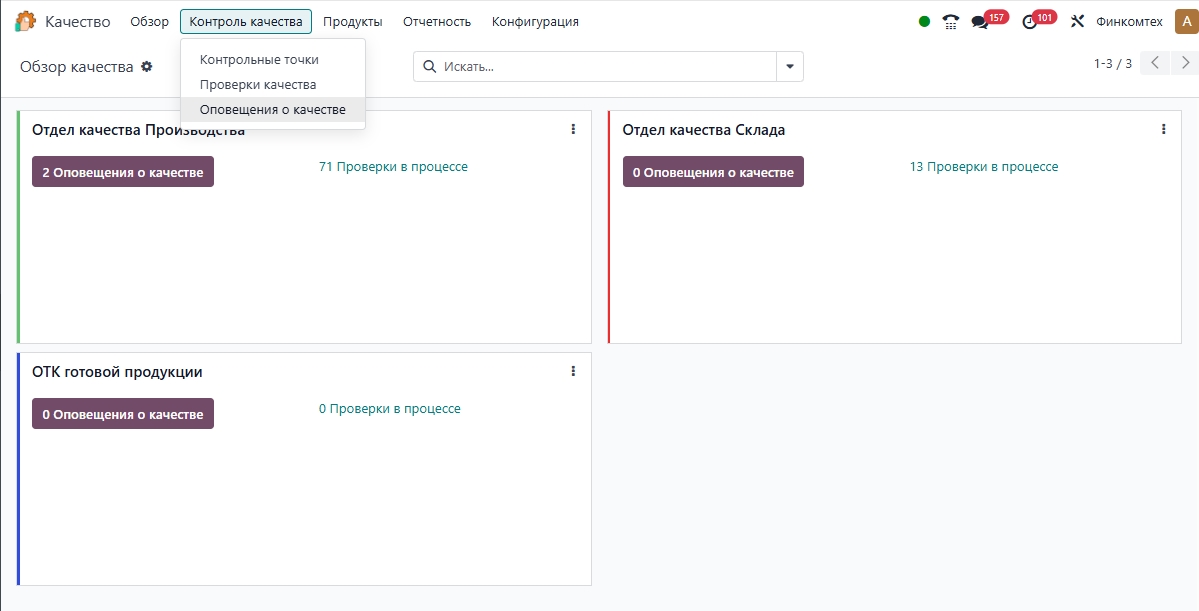Viewport: 1199px width, 611px height.
Task: Click the wrench debug tools icon
Action: 1077,21
